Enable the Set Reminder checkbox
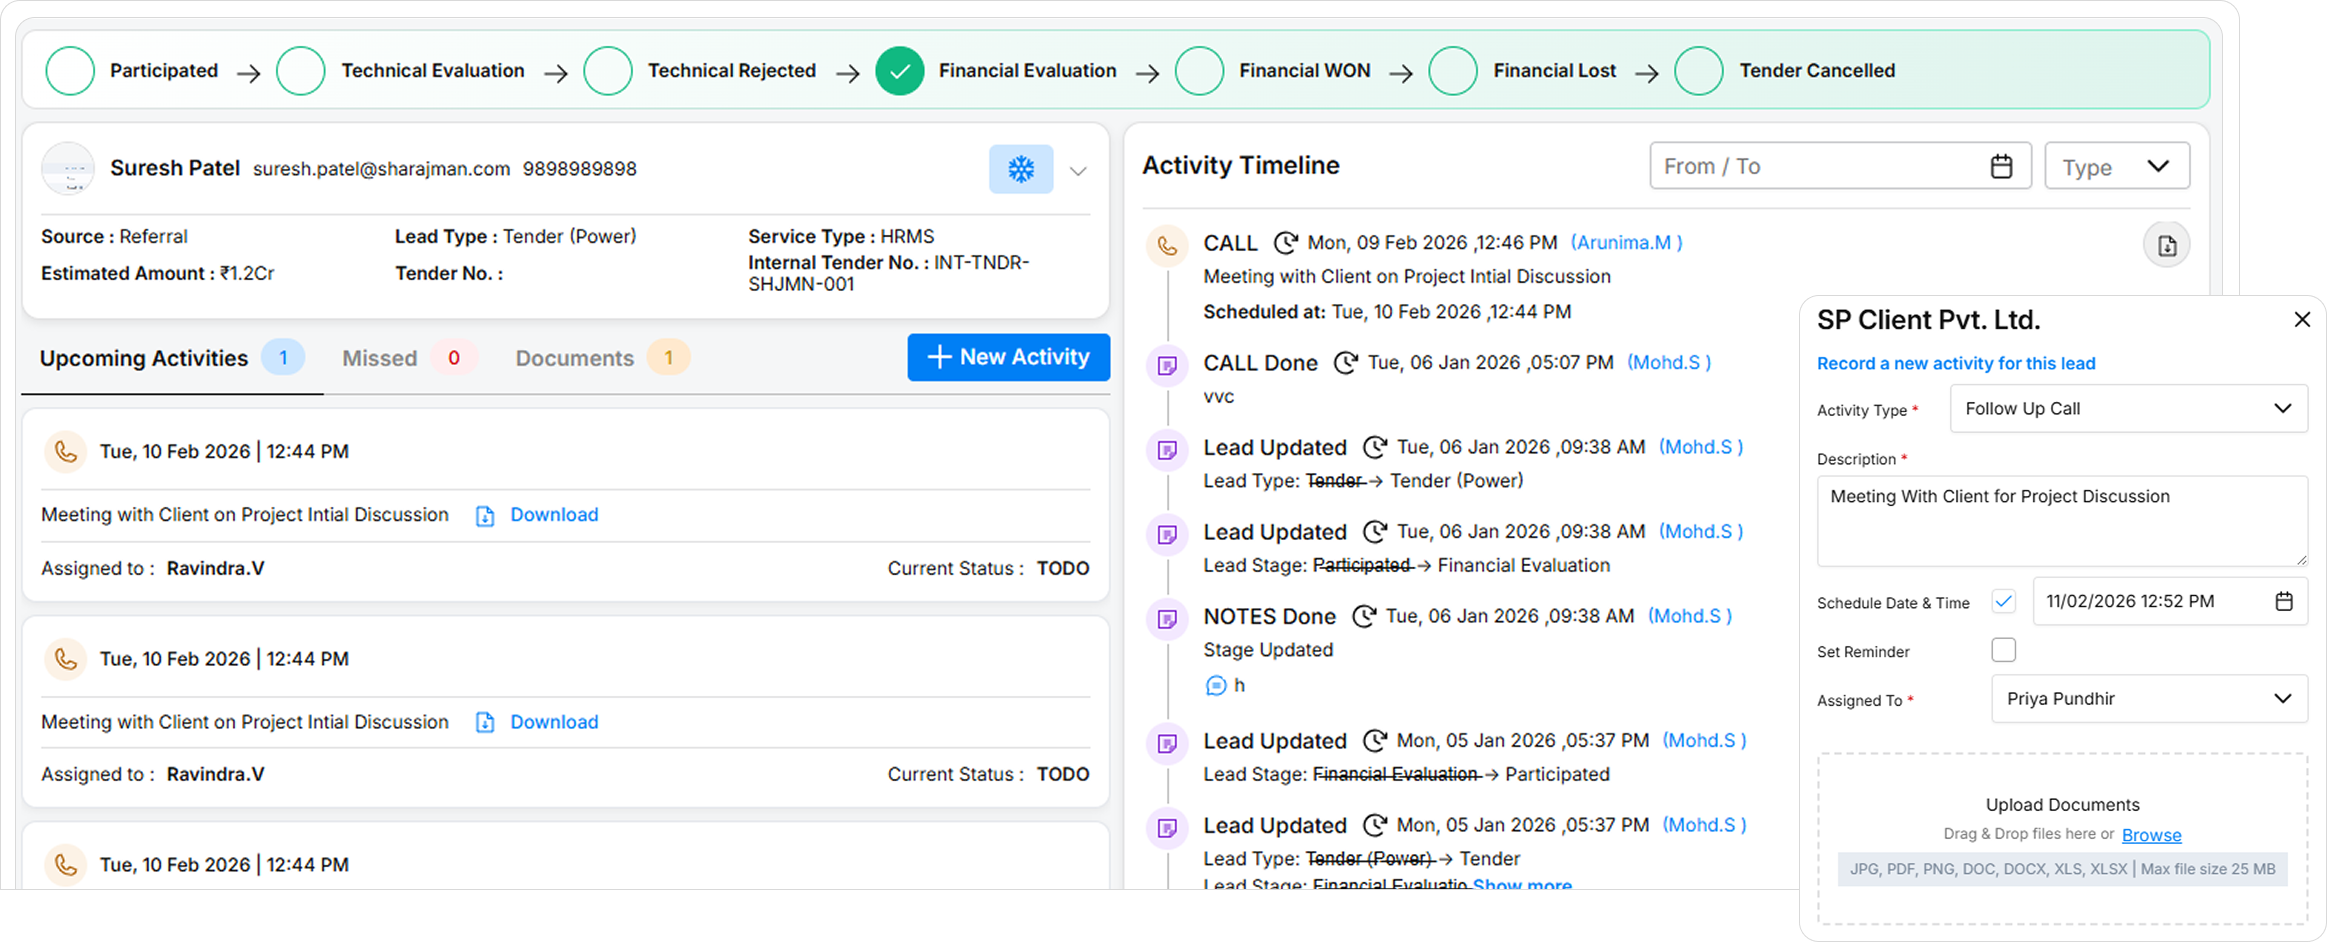This screenshot has width=2327, height=942. (x=2003, y=650)
